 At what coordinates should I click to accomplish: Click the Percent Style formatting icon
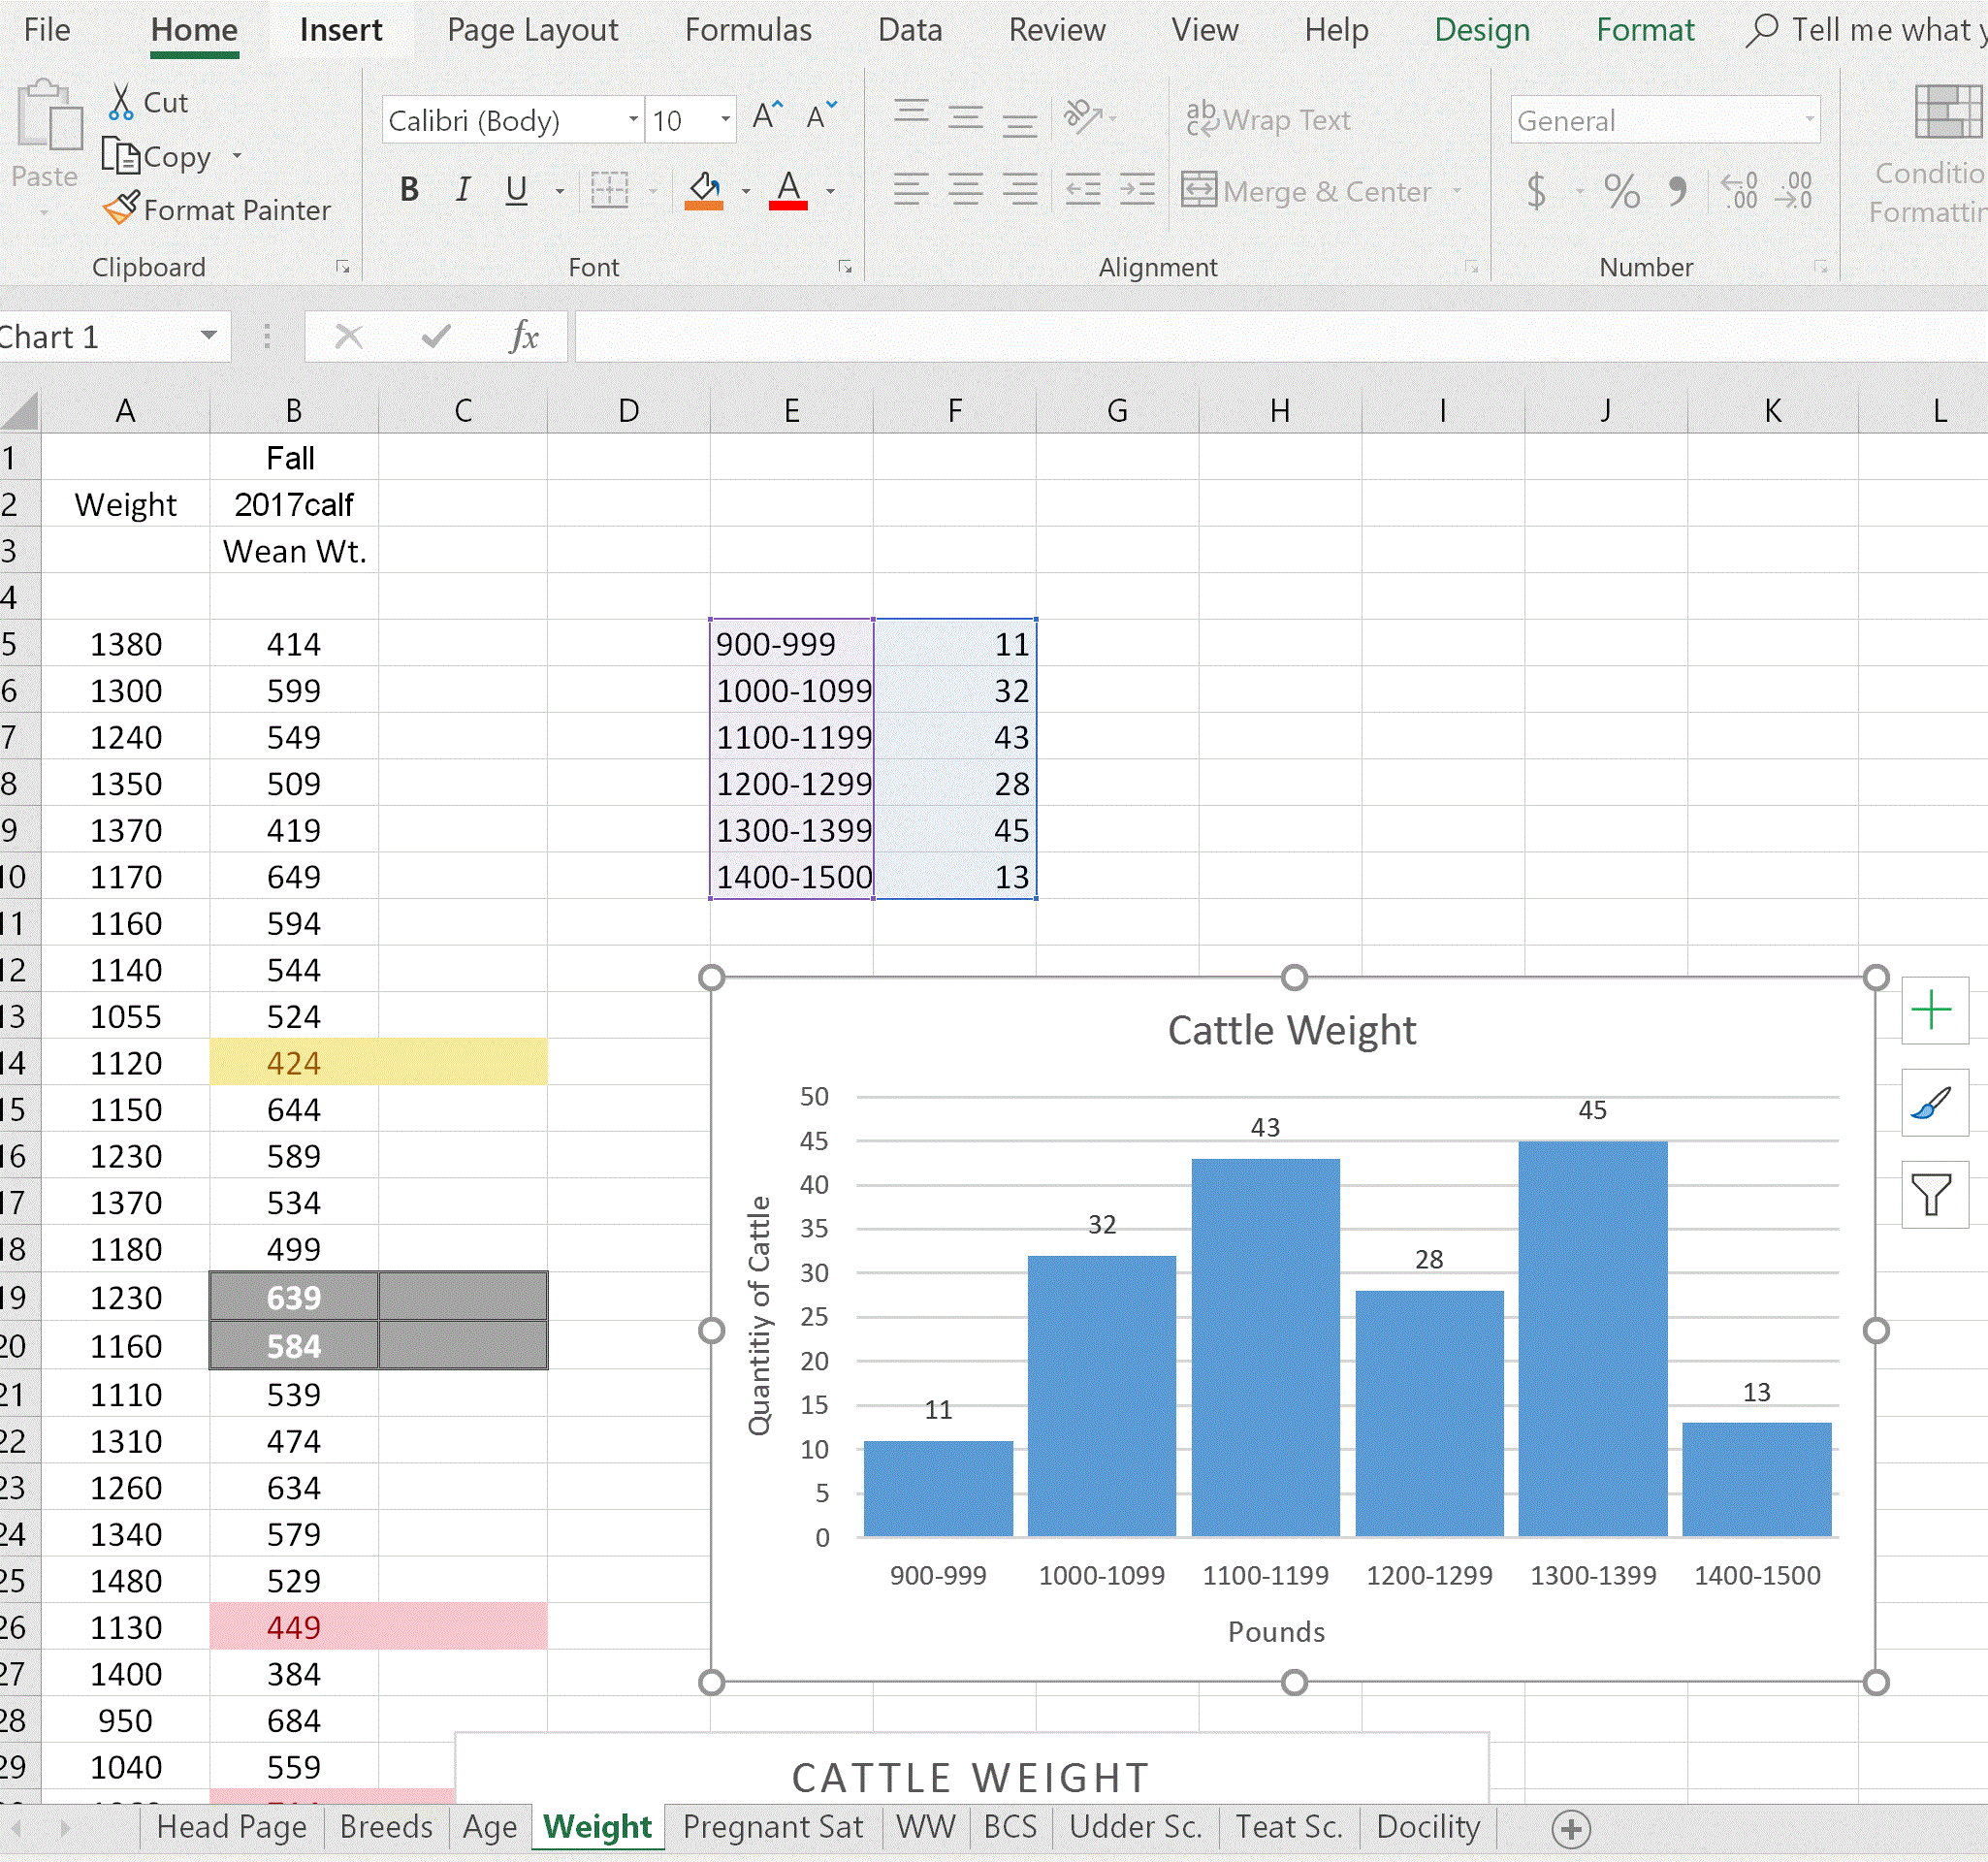point(1621,191)
